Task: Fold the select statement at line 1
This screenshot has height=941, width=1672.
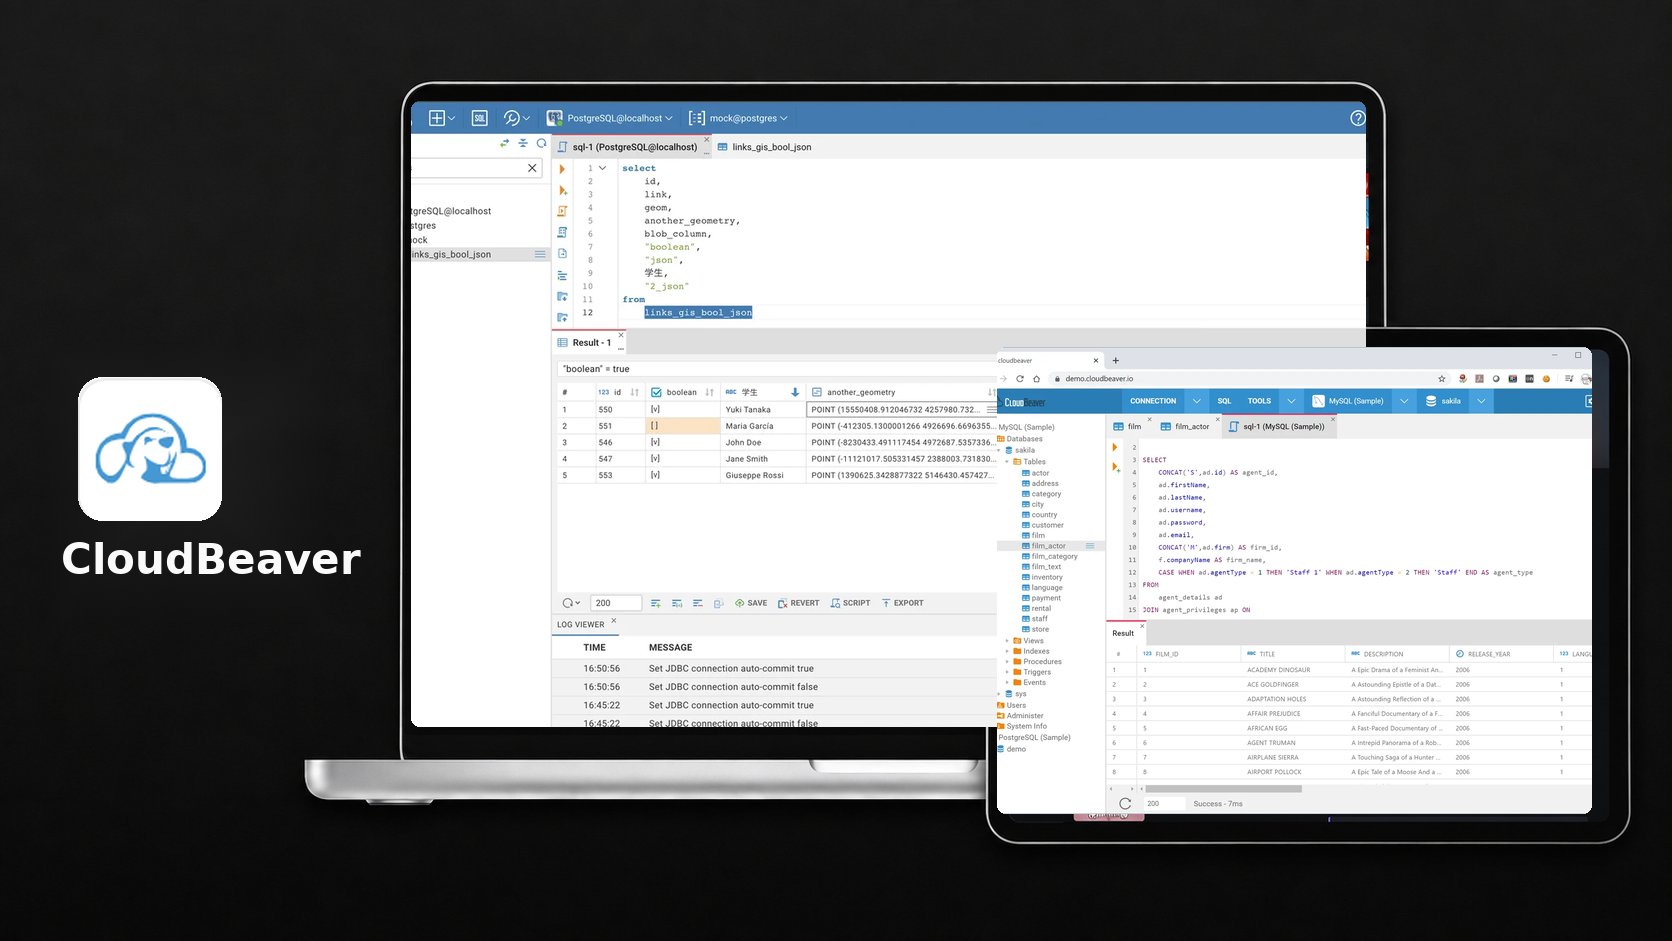Action: 602,168
